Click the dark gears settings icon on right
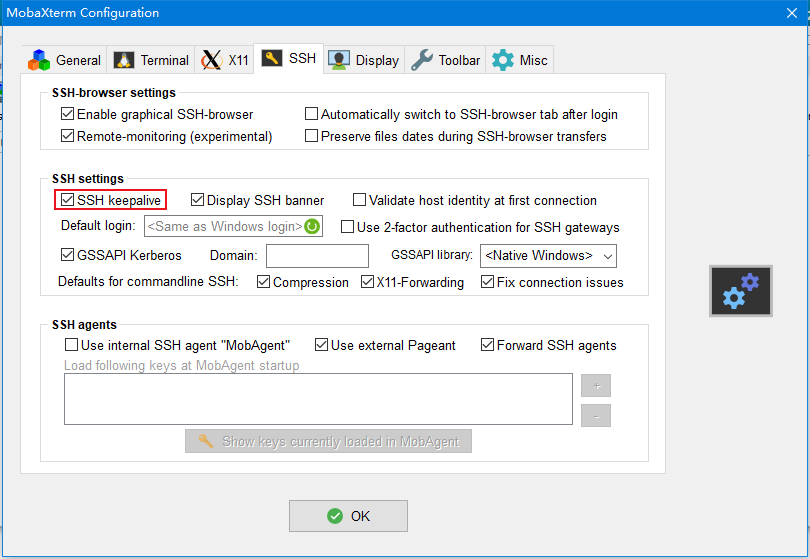 pos(741,291)
